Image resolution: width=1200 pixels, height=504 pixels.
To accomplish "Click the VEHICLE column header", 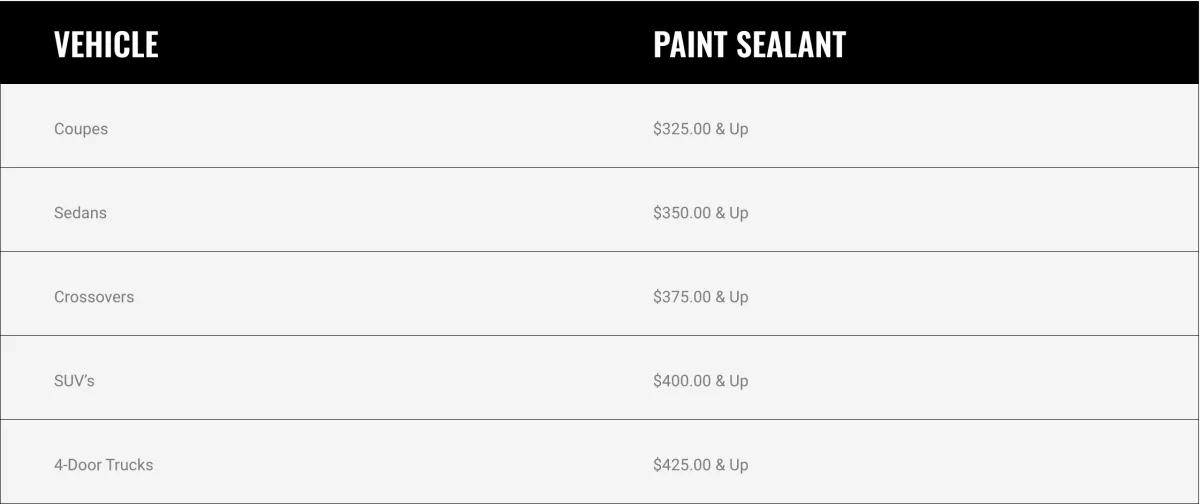I will tap(106, 44).
